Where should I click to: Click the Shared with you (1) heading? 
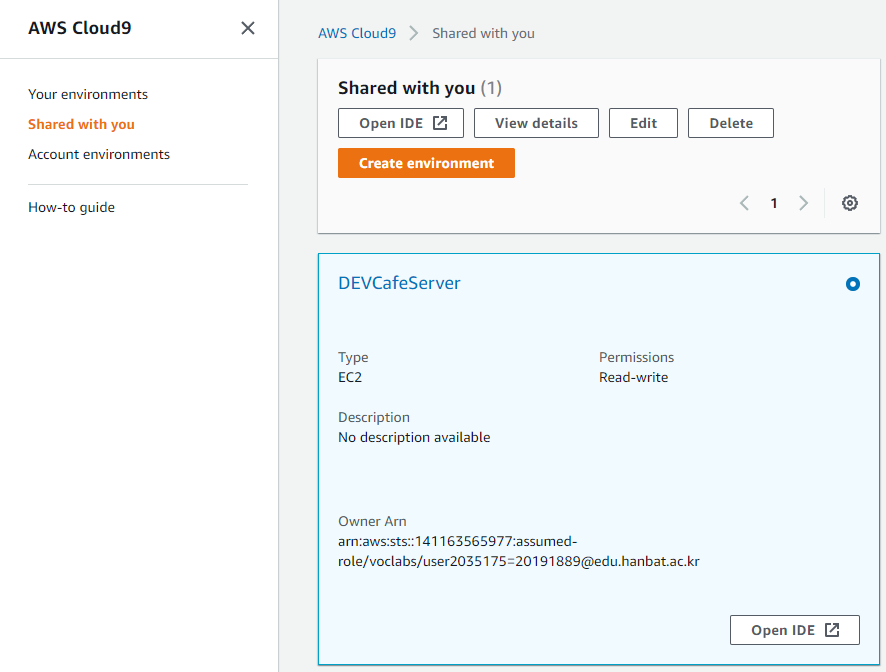420,88
